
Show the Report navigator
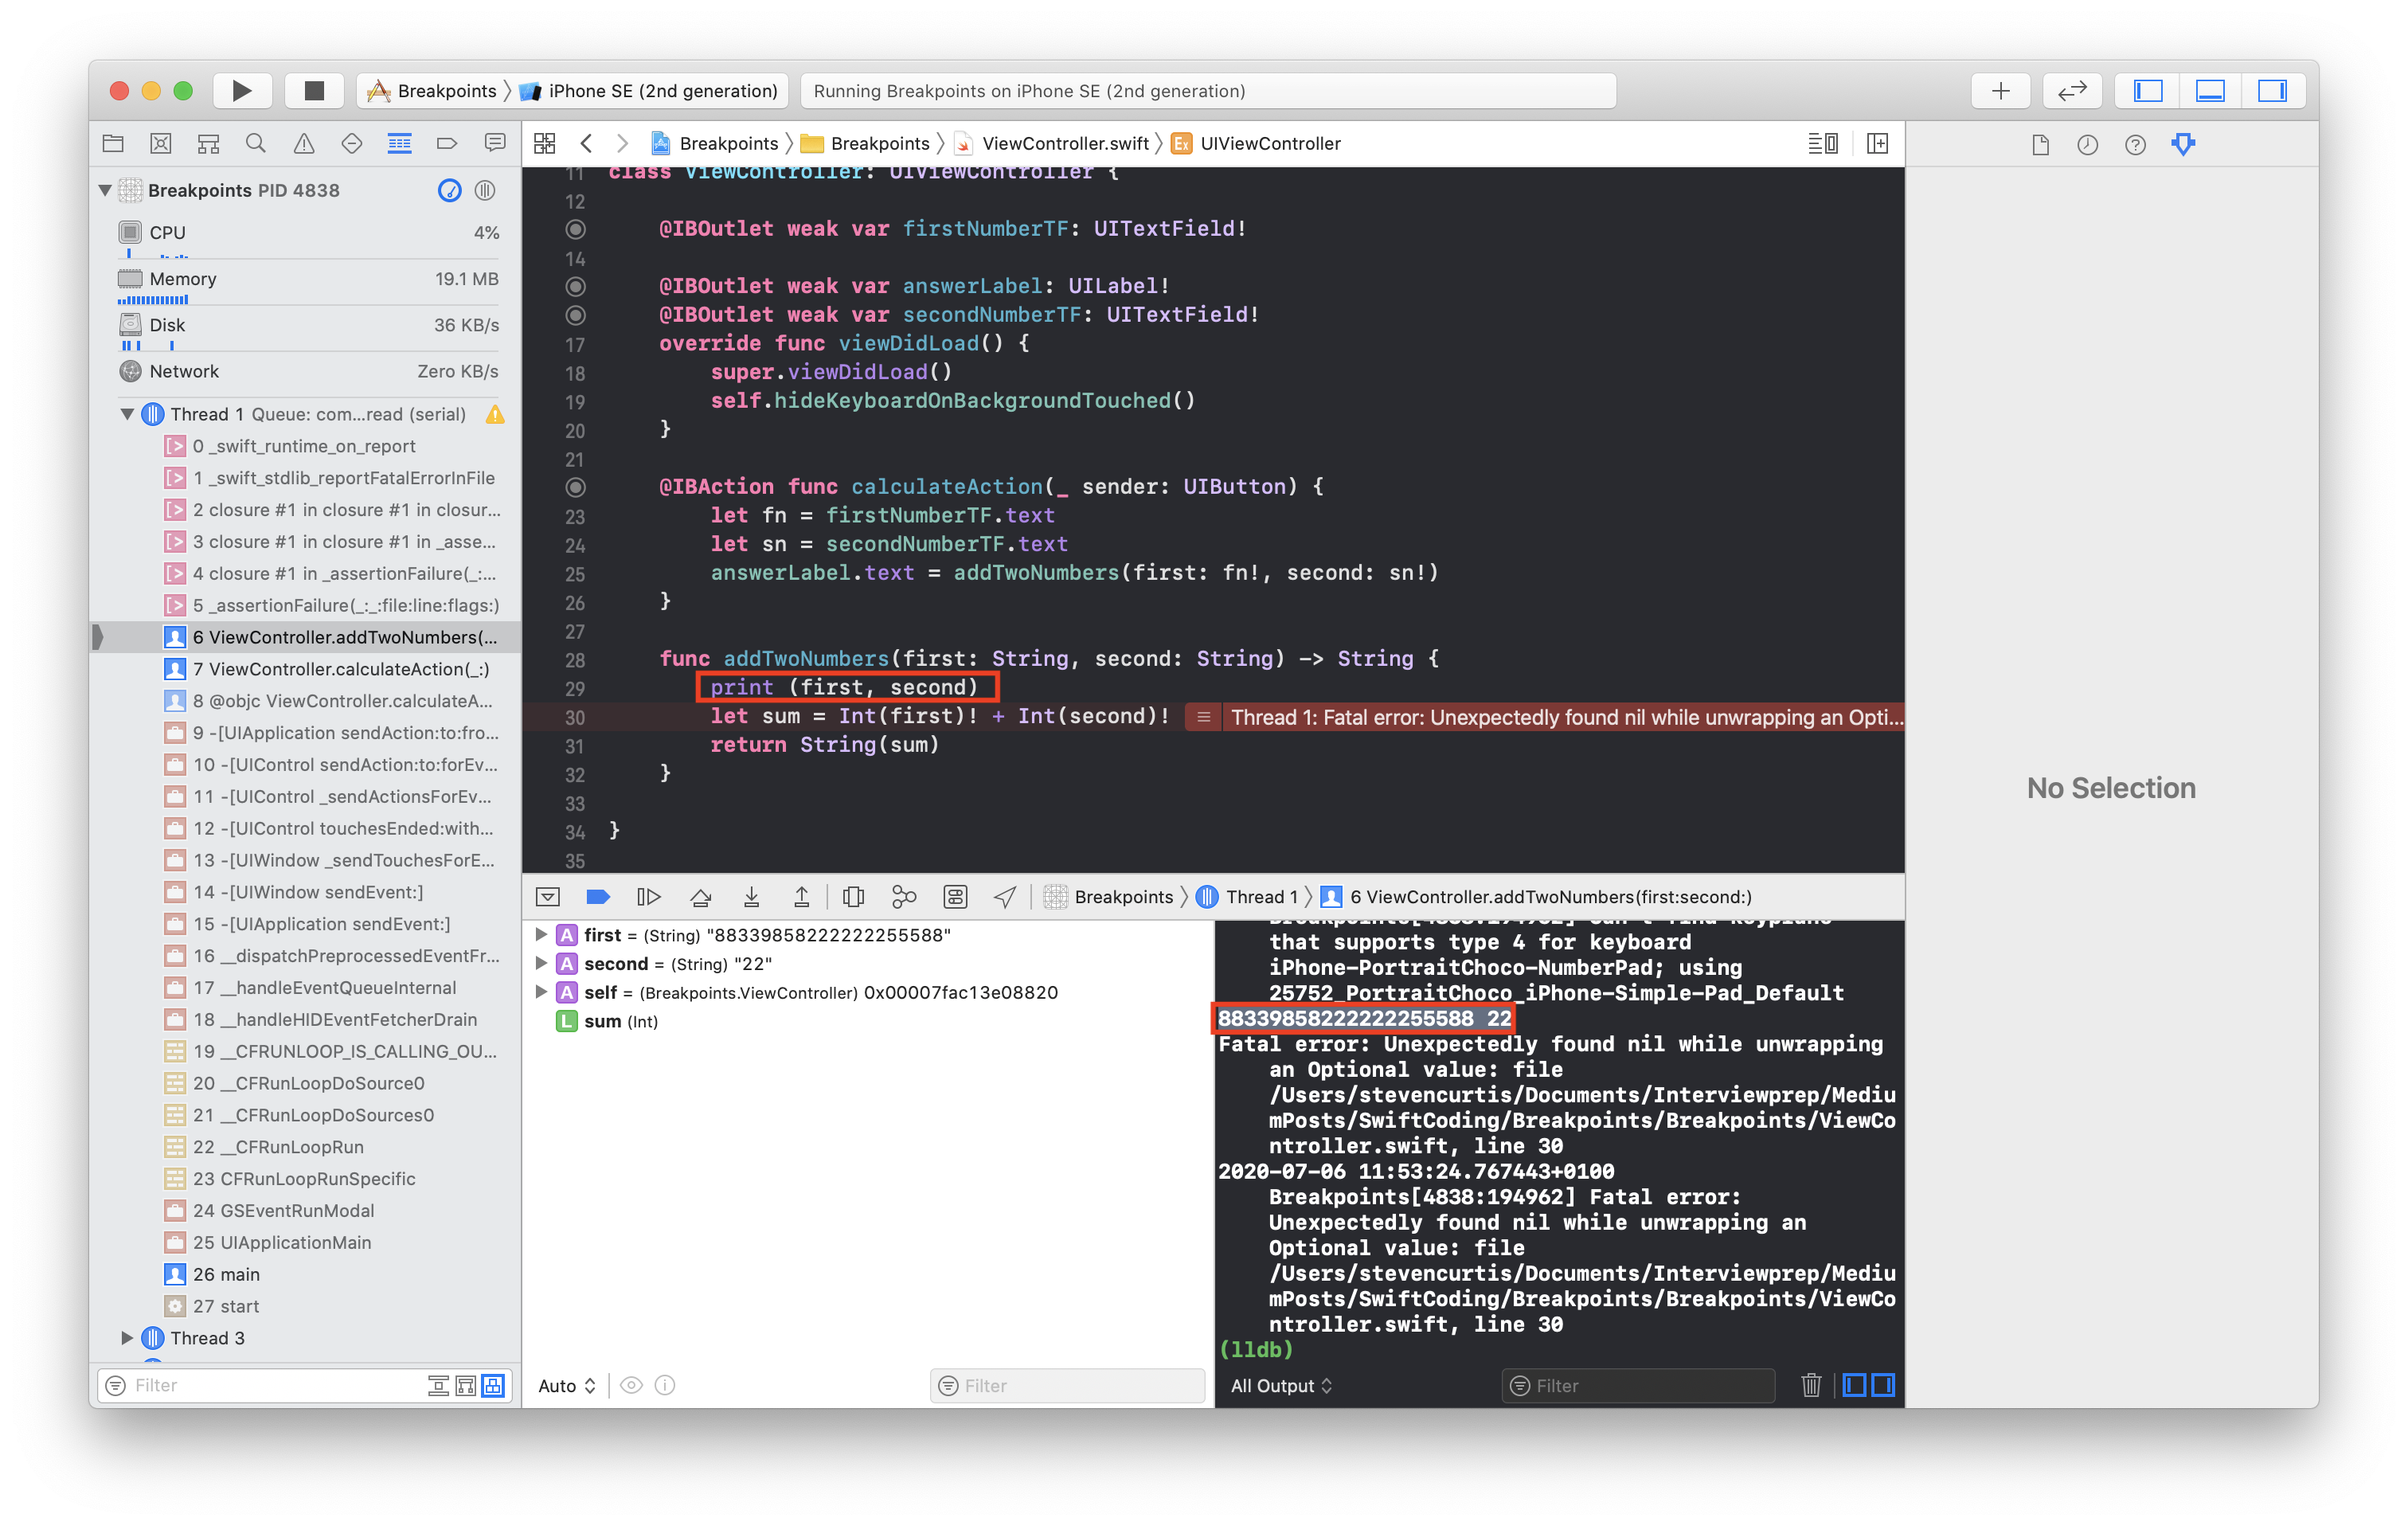[x=495, y=144]
